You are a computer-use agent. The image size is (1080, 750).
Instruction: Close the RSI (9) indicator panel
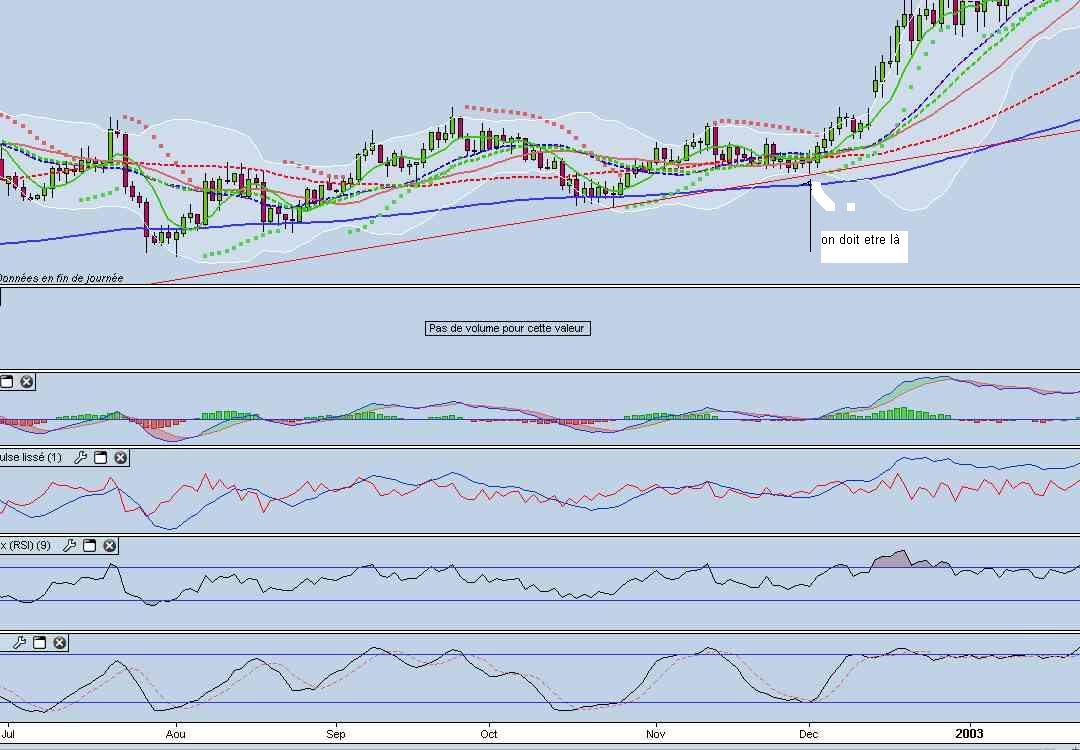click(109, 546)
